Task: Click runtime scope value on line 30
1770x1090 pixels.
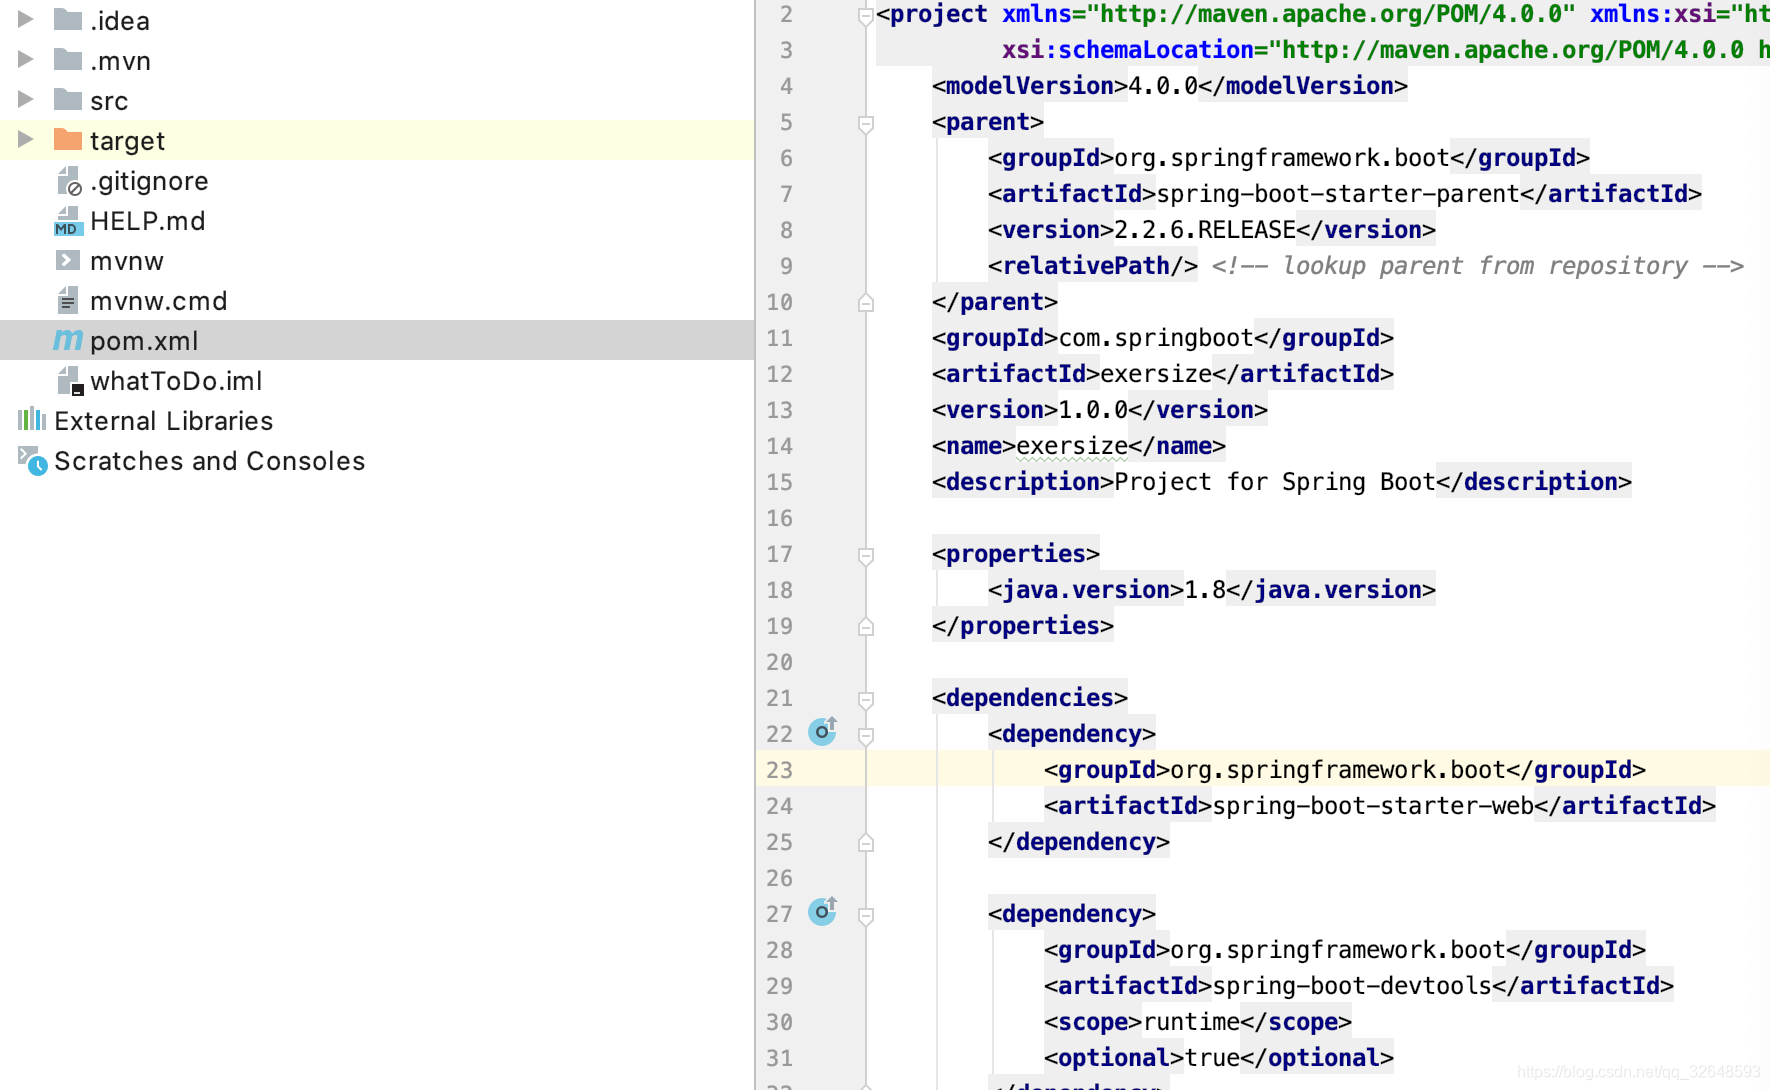Action: point(1191,1022)
